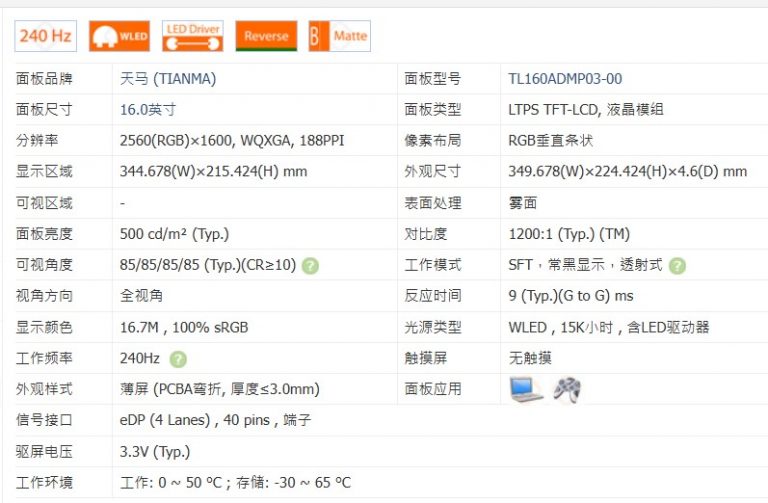Open help icon next to SFT working mode
Image resolution: width=768 pixels, height=503 pixels.
[677, 266]
